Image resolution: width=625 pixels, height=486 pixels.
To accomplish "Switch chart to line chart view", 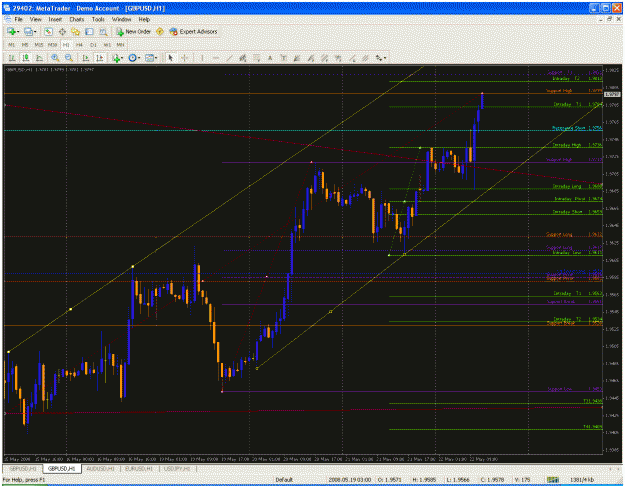I will tap(39, 58).
